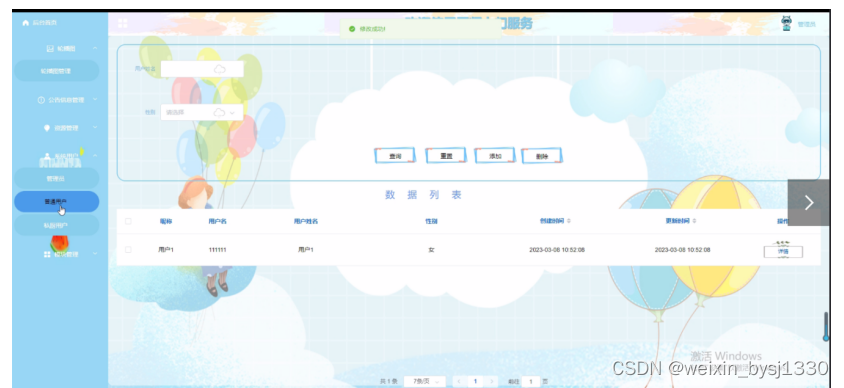844x388 pixels.
Task: Click the person icon beside 系统用户
Action: click(47, 156)
